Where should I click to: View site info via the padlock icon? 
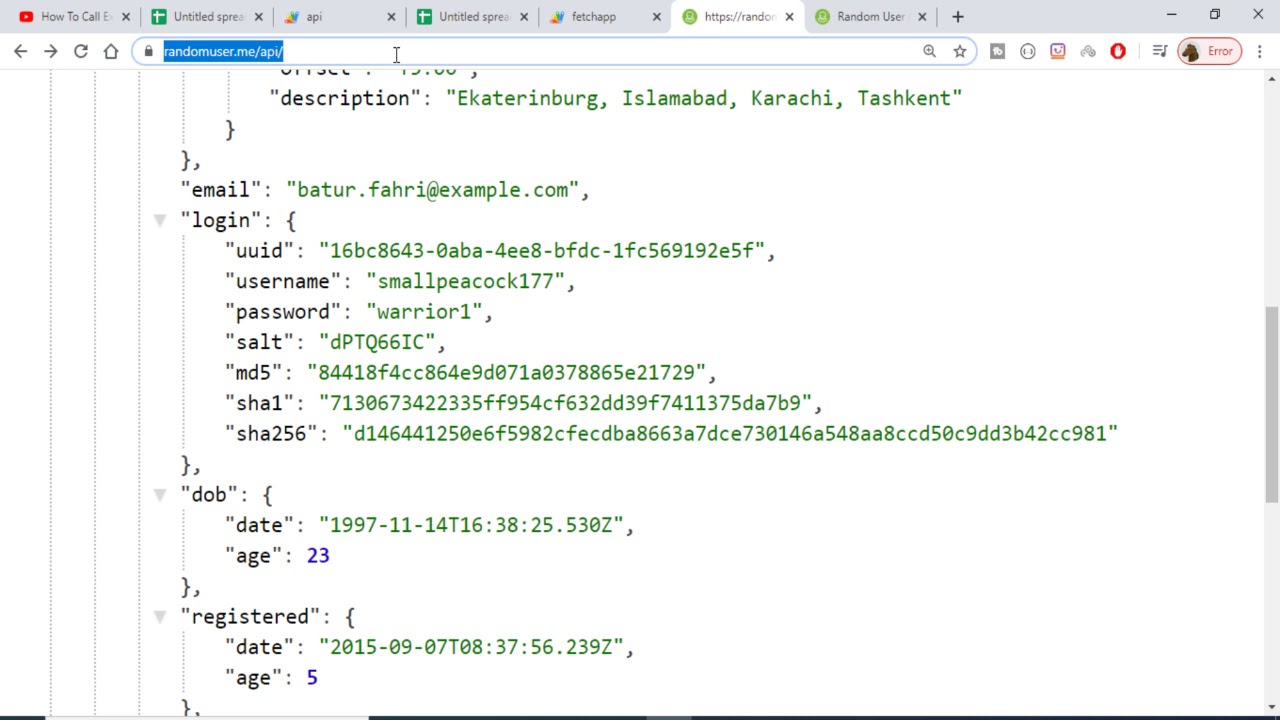(x=148, y=51)
